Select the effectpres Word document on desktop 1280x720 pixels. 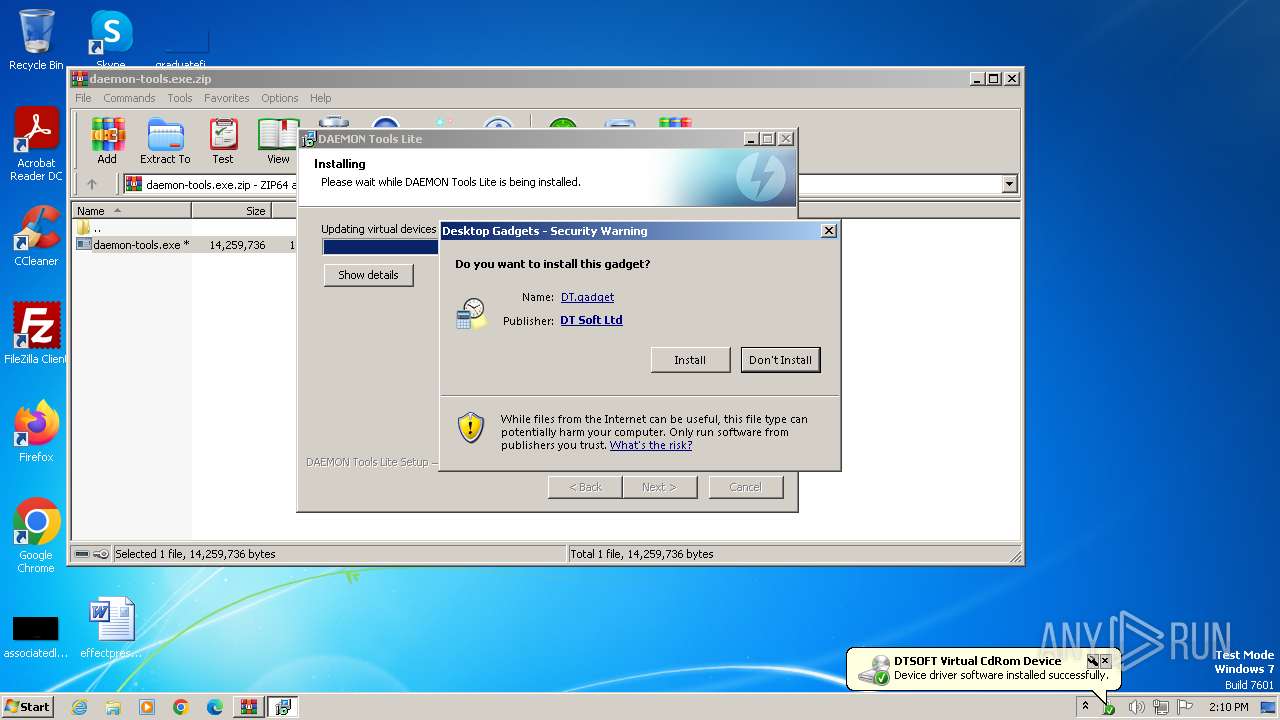click(110, 628)
